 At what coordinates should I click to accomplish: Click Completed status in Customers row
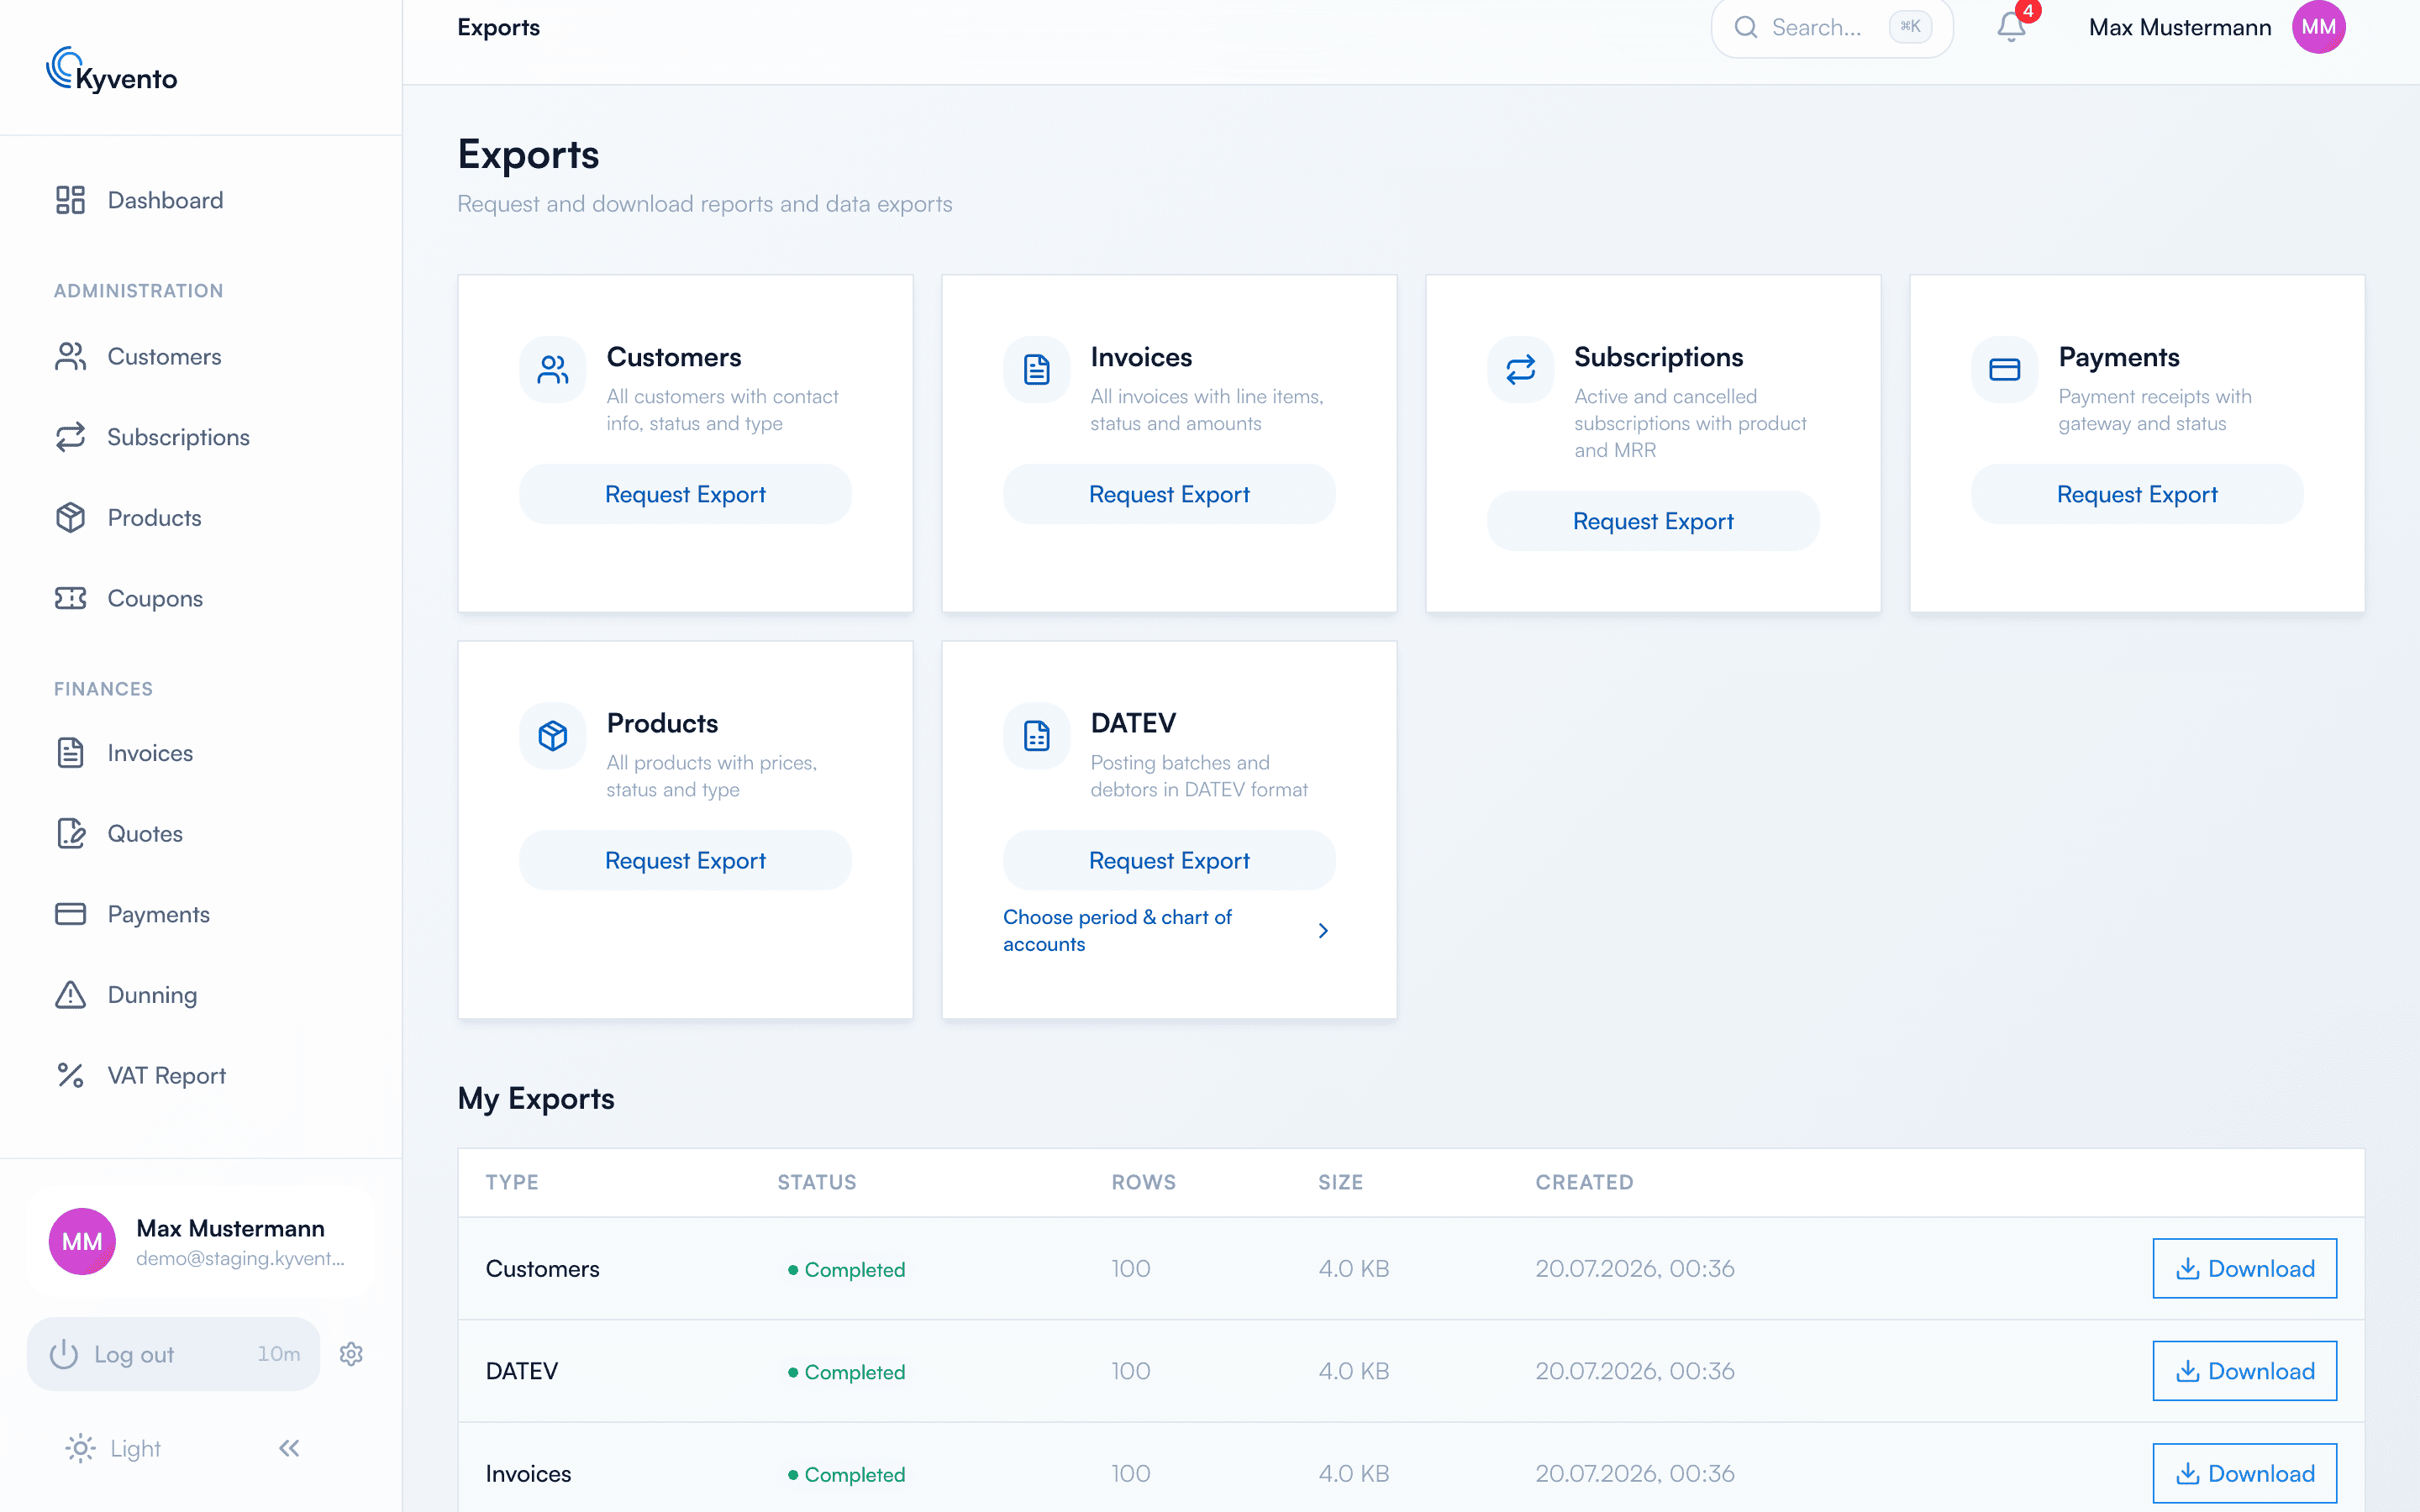(x=846, y=1269)
